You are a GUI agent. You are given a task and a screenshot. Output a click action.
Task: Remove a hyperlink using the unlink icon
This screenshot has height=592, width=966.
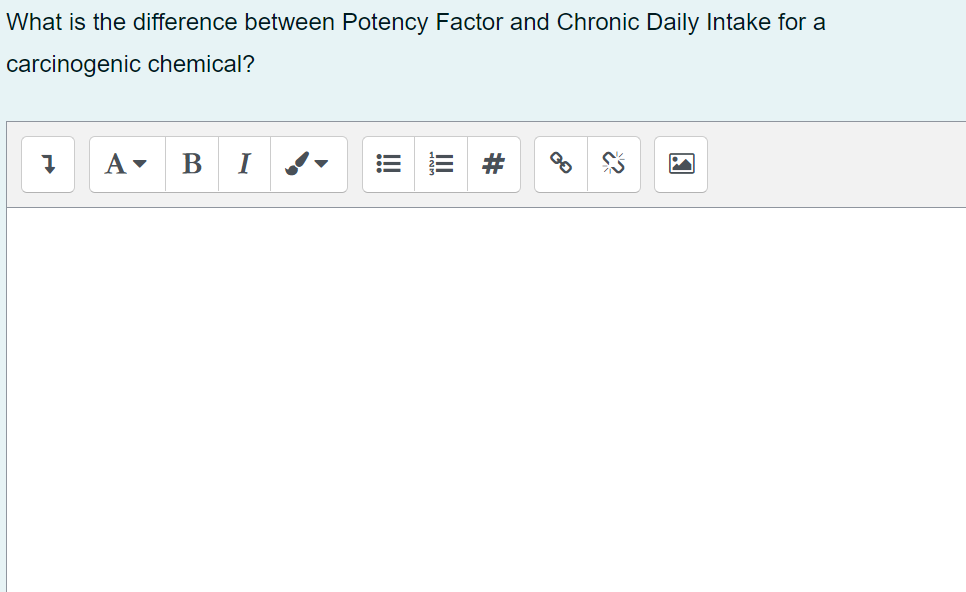click(613, 164)
